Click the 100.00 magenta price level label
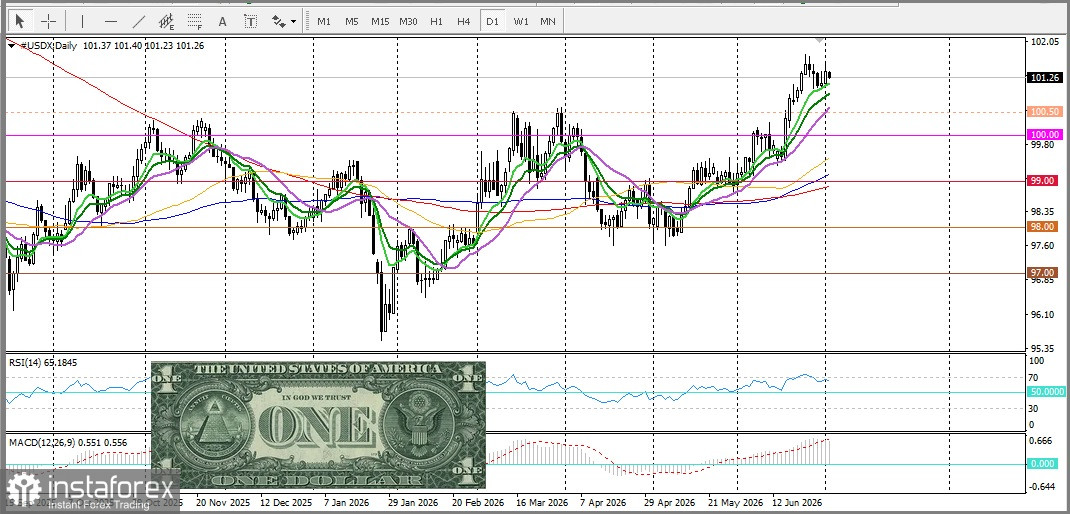The width and height of the screenshot is (1070, 514). pyautogui.click(x=1044, y=135)
